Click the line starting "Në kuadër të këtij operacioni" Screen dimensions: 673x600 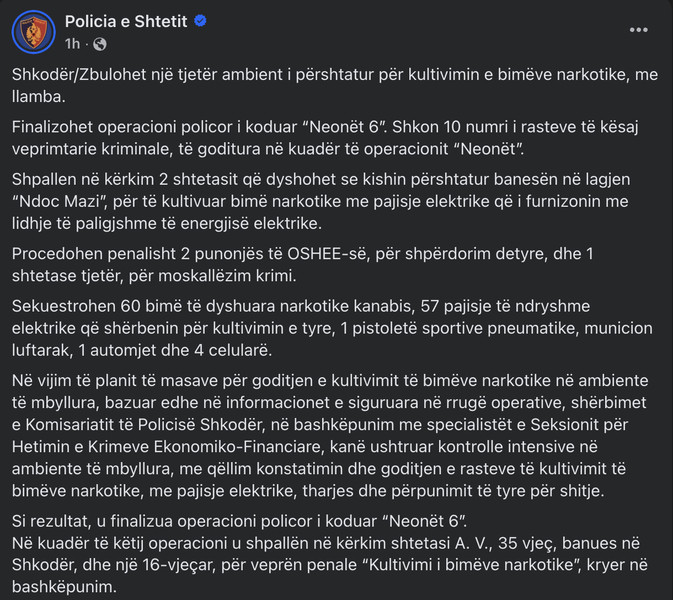pyautogui.click(x=330, y=565)
